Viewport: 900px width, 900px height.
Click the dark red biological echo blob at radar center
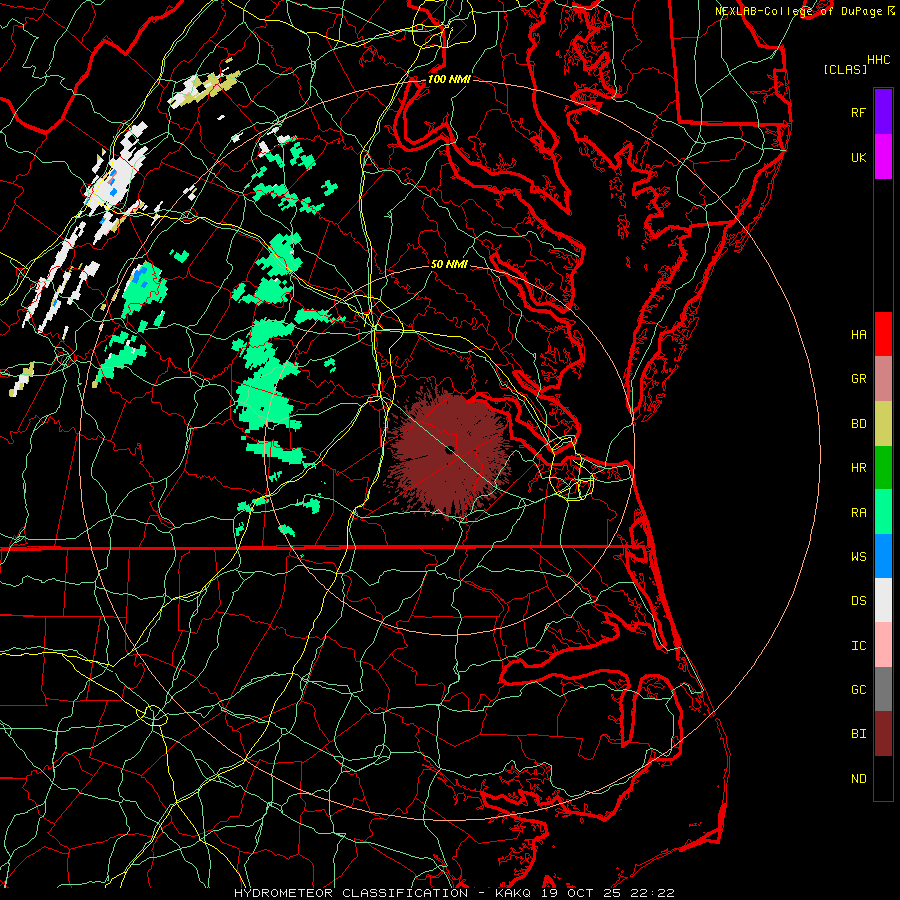(x=448, y=452)
